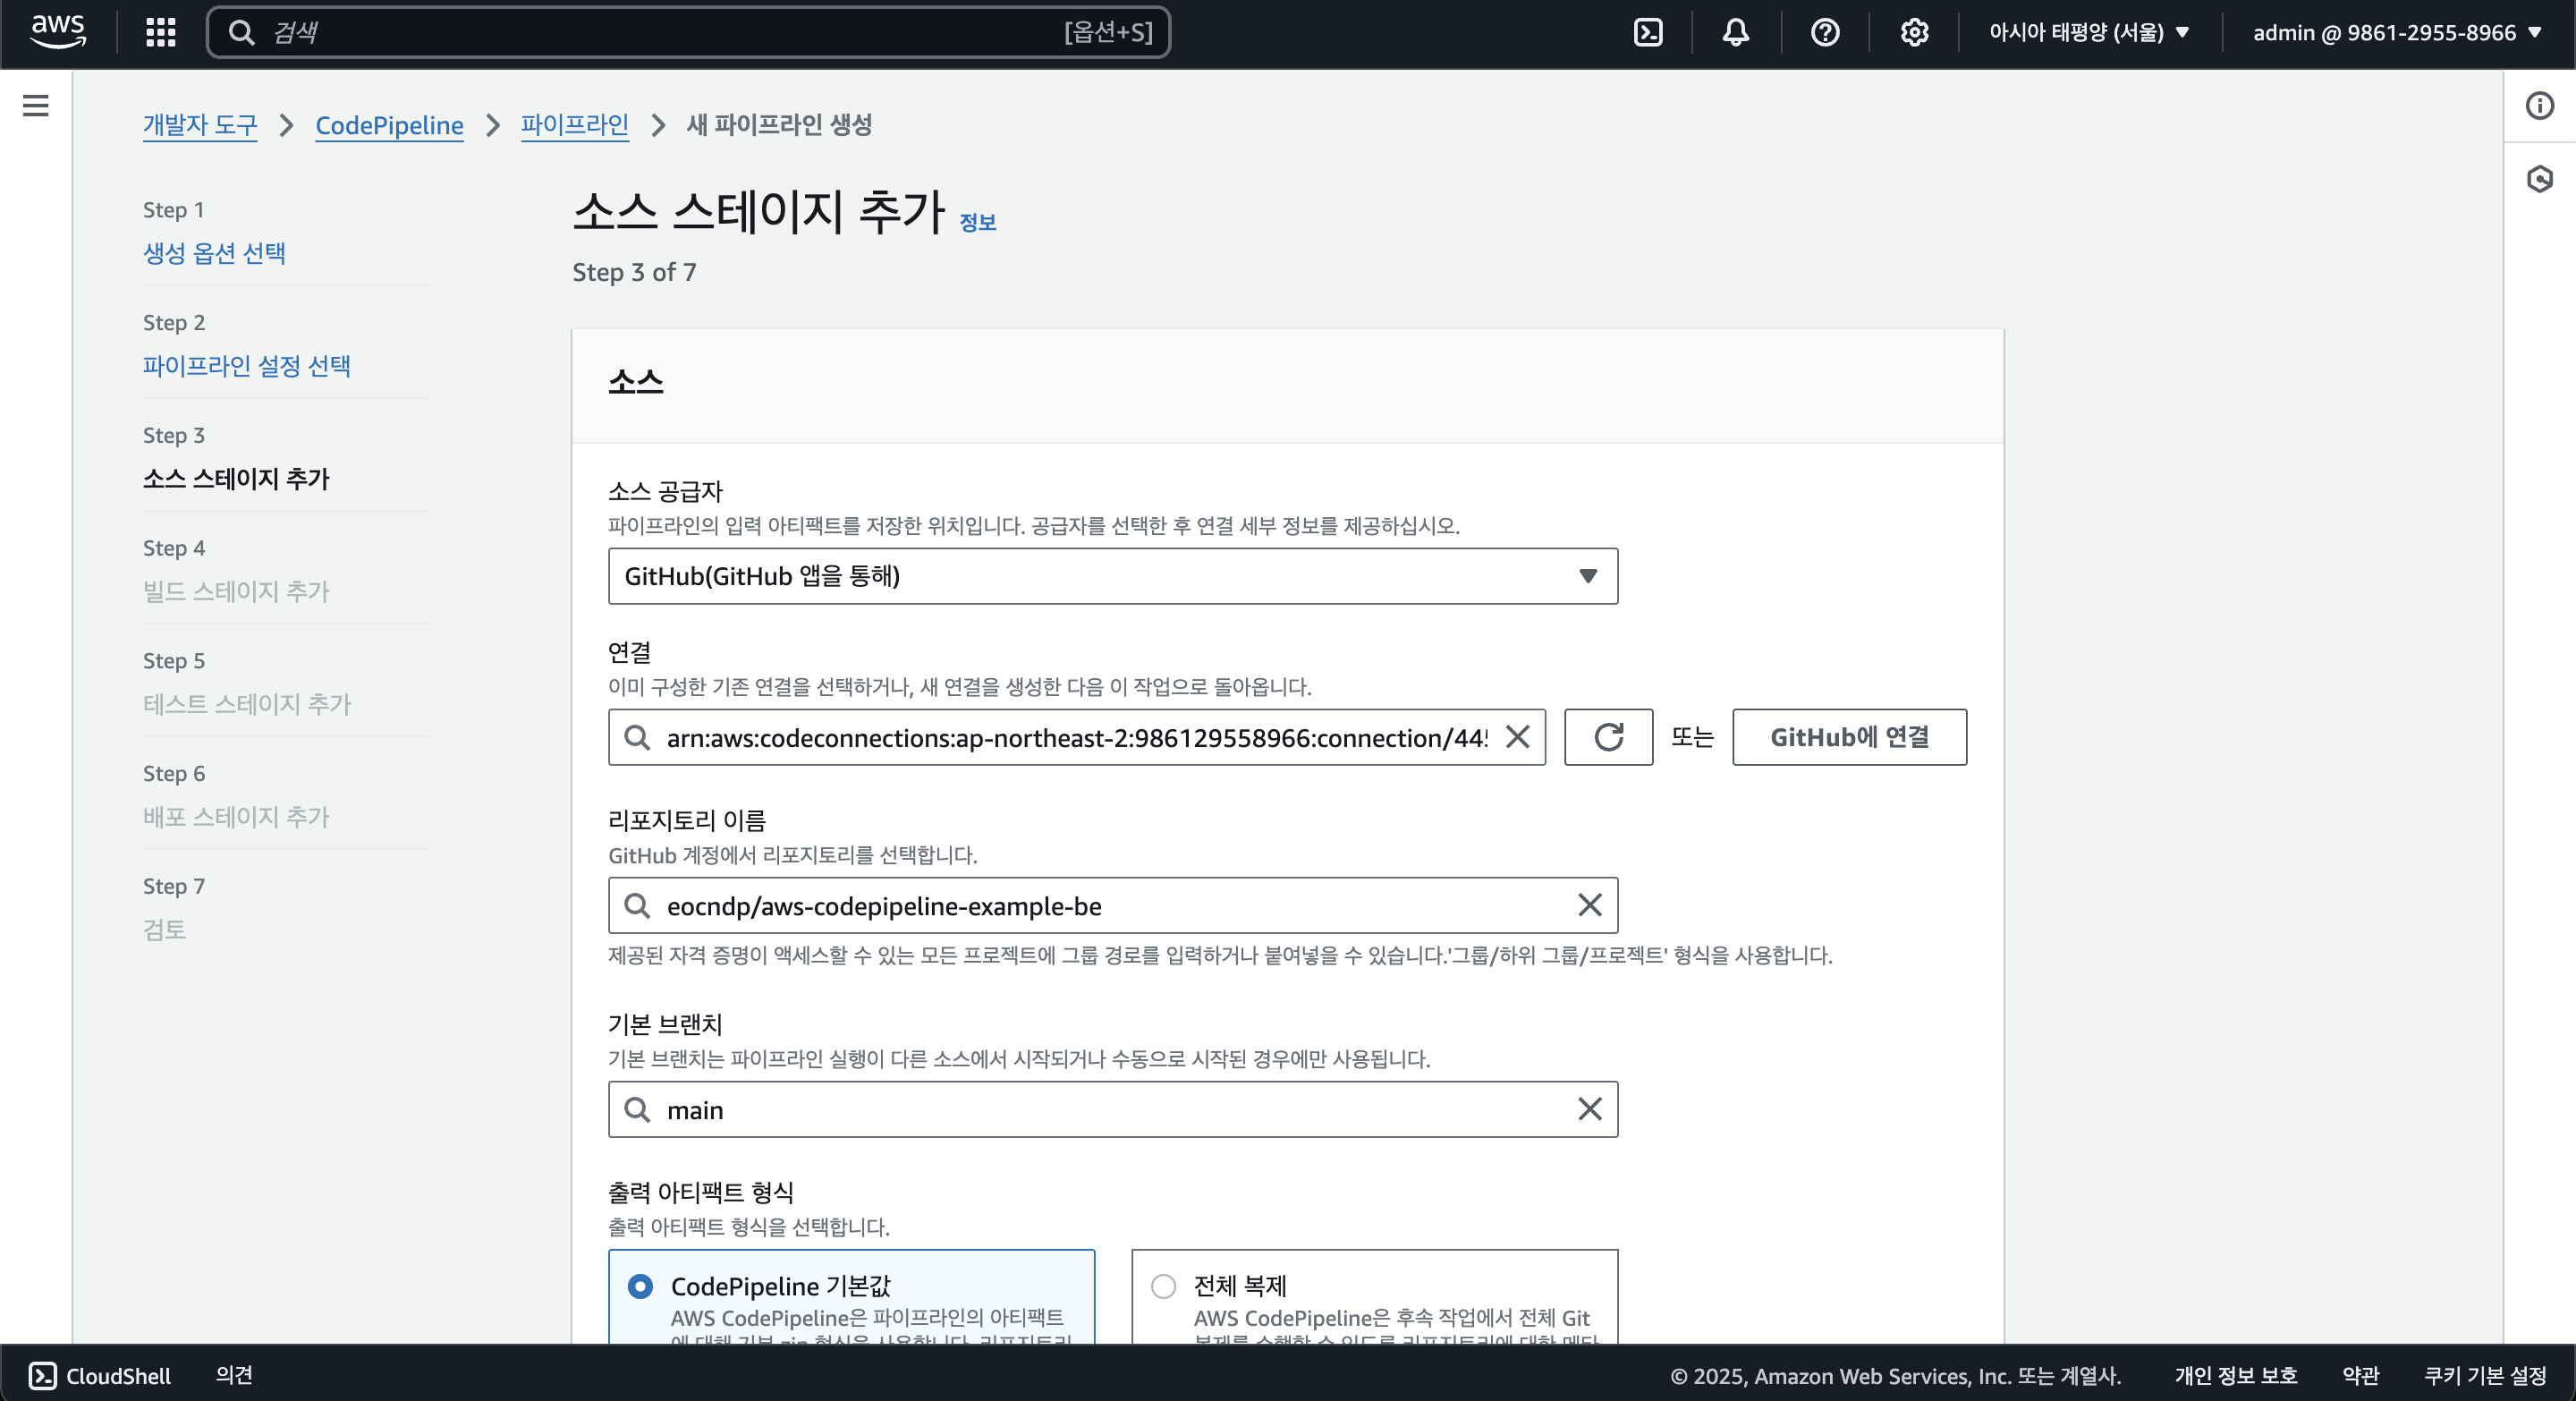Click the 기본 브랜치 main input field

click(x=1110, y=1109)
